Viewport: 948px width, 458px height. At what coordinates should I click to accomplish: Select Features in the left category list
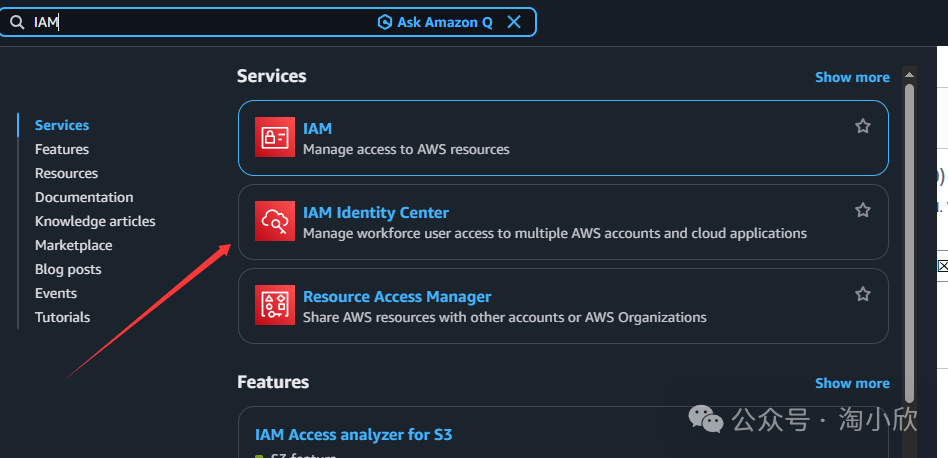pyautogui.click(x=62, y=149)
